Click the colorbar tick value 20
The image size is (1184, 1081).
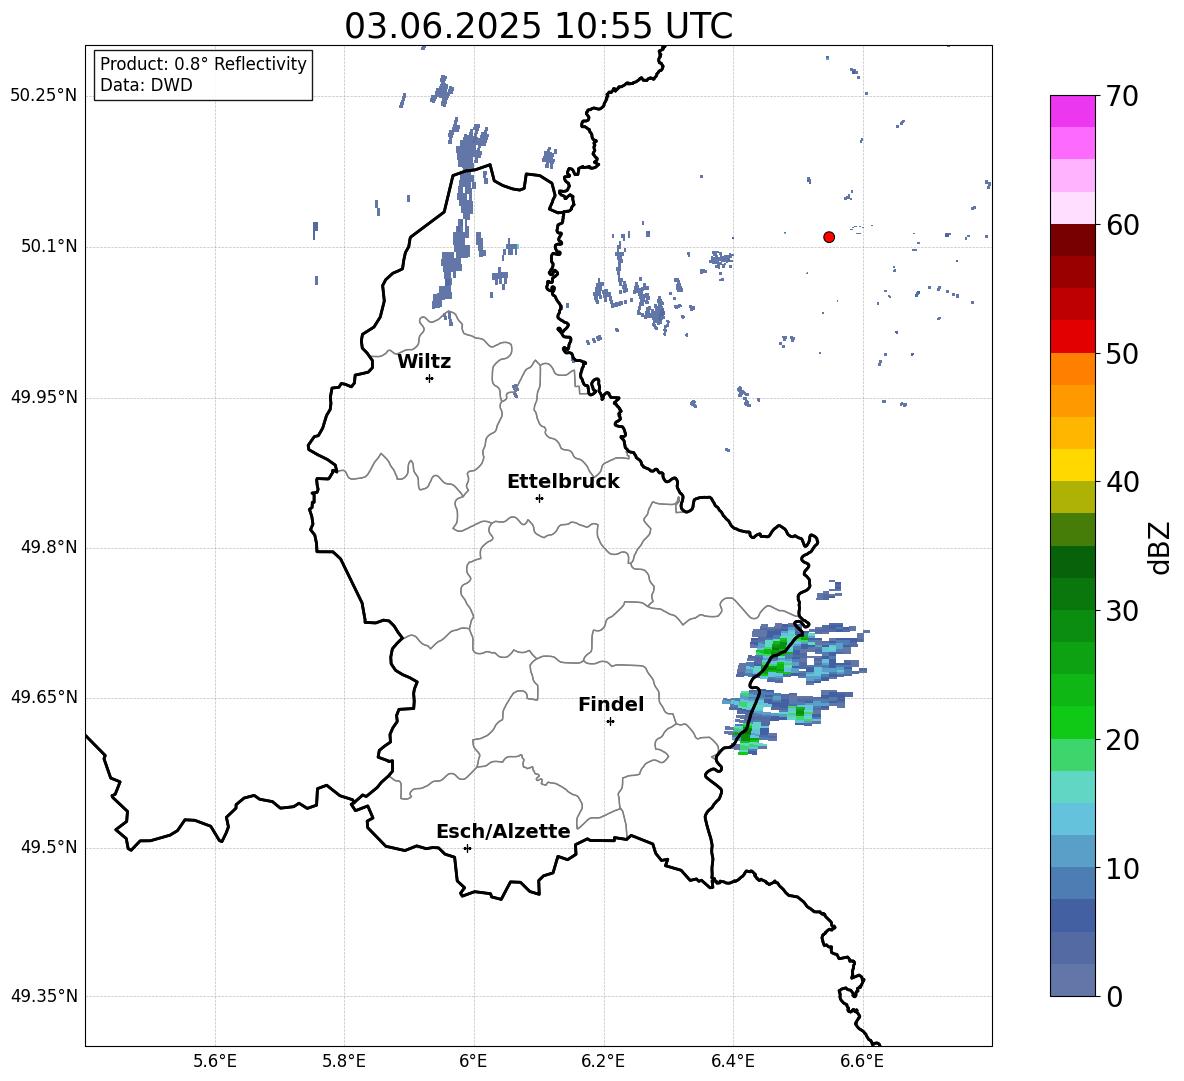1123,740
